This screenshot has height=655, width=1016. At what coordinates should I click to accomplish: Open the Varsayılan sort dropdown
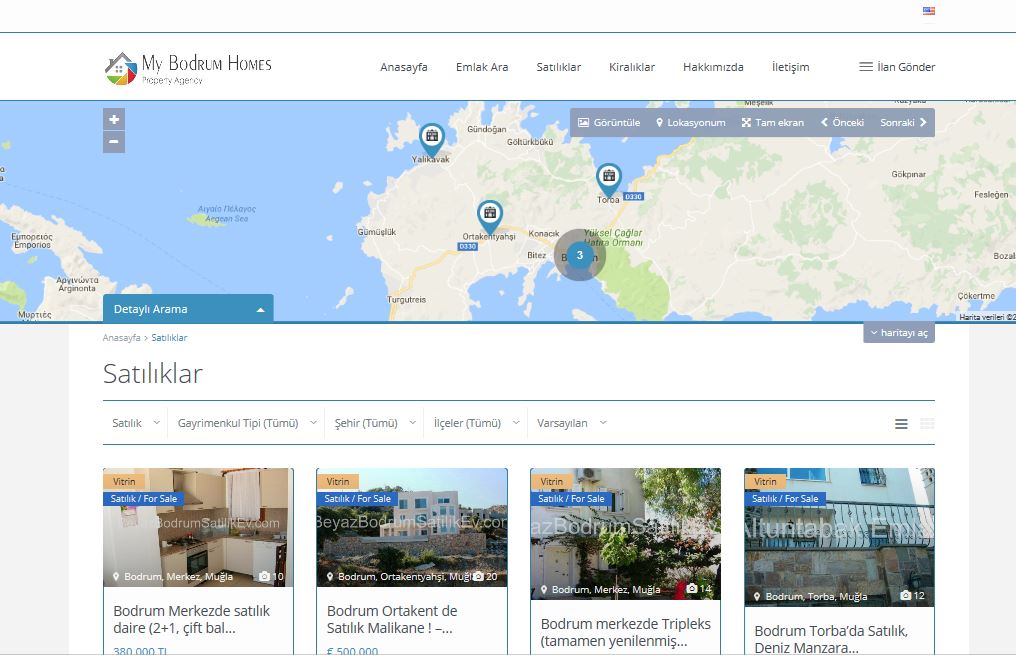[x=571, y=423]
